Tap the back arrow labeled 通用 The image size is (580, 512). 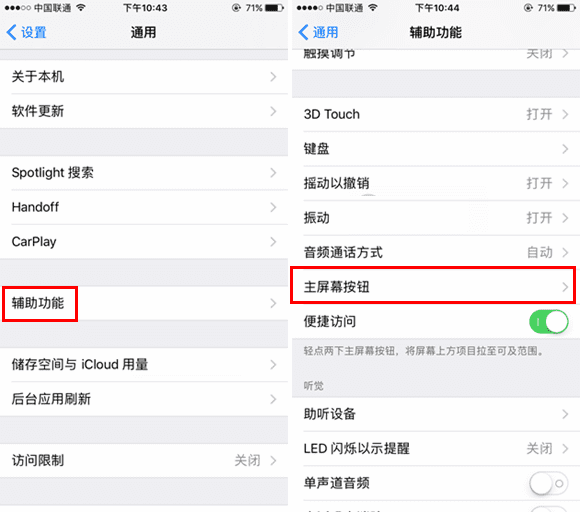[318, 33]
